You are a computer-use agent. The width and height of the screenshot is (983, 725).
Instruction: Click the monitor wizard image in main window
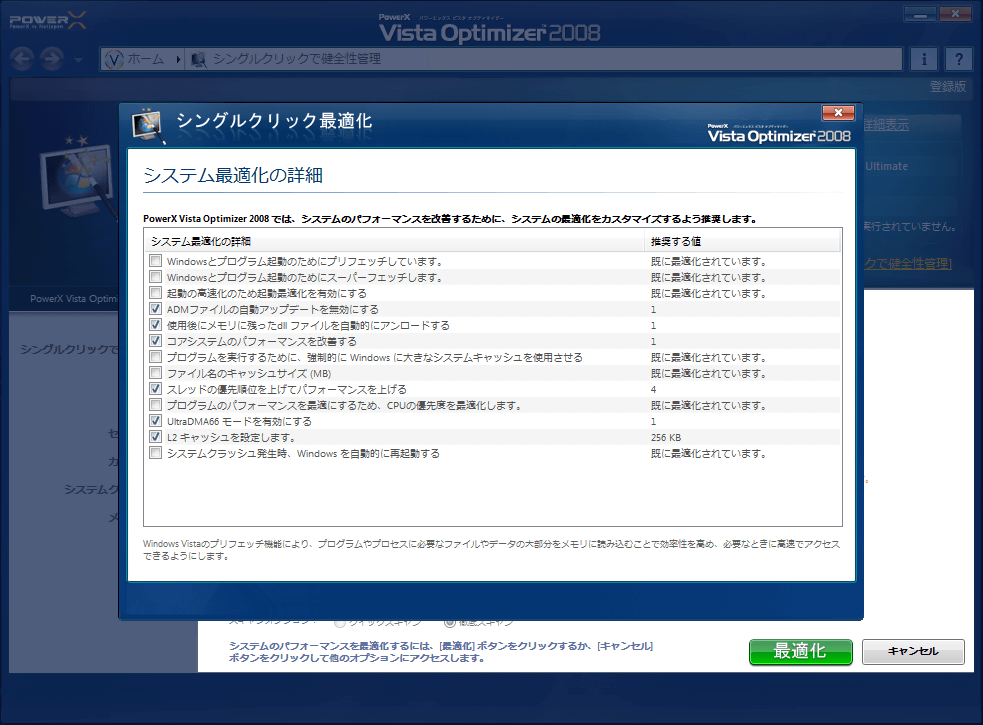click(76, 177)
